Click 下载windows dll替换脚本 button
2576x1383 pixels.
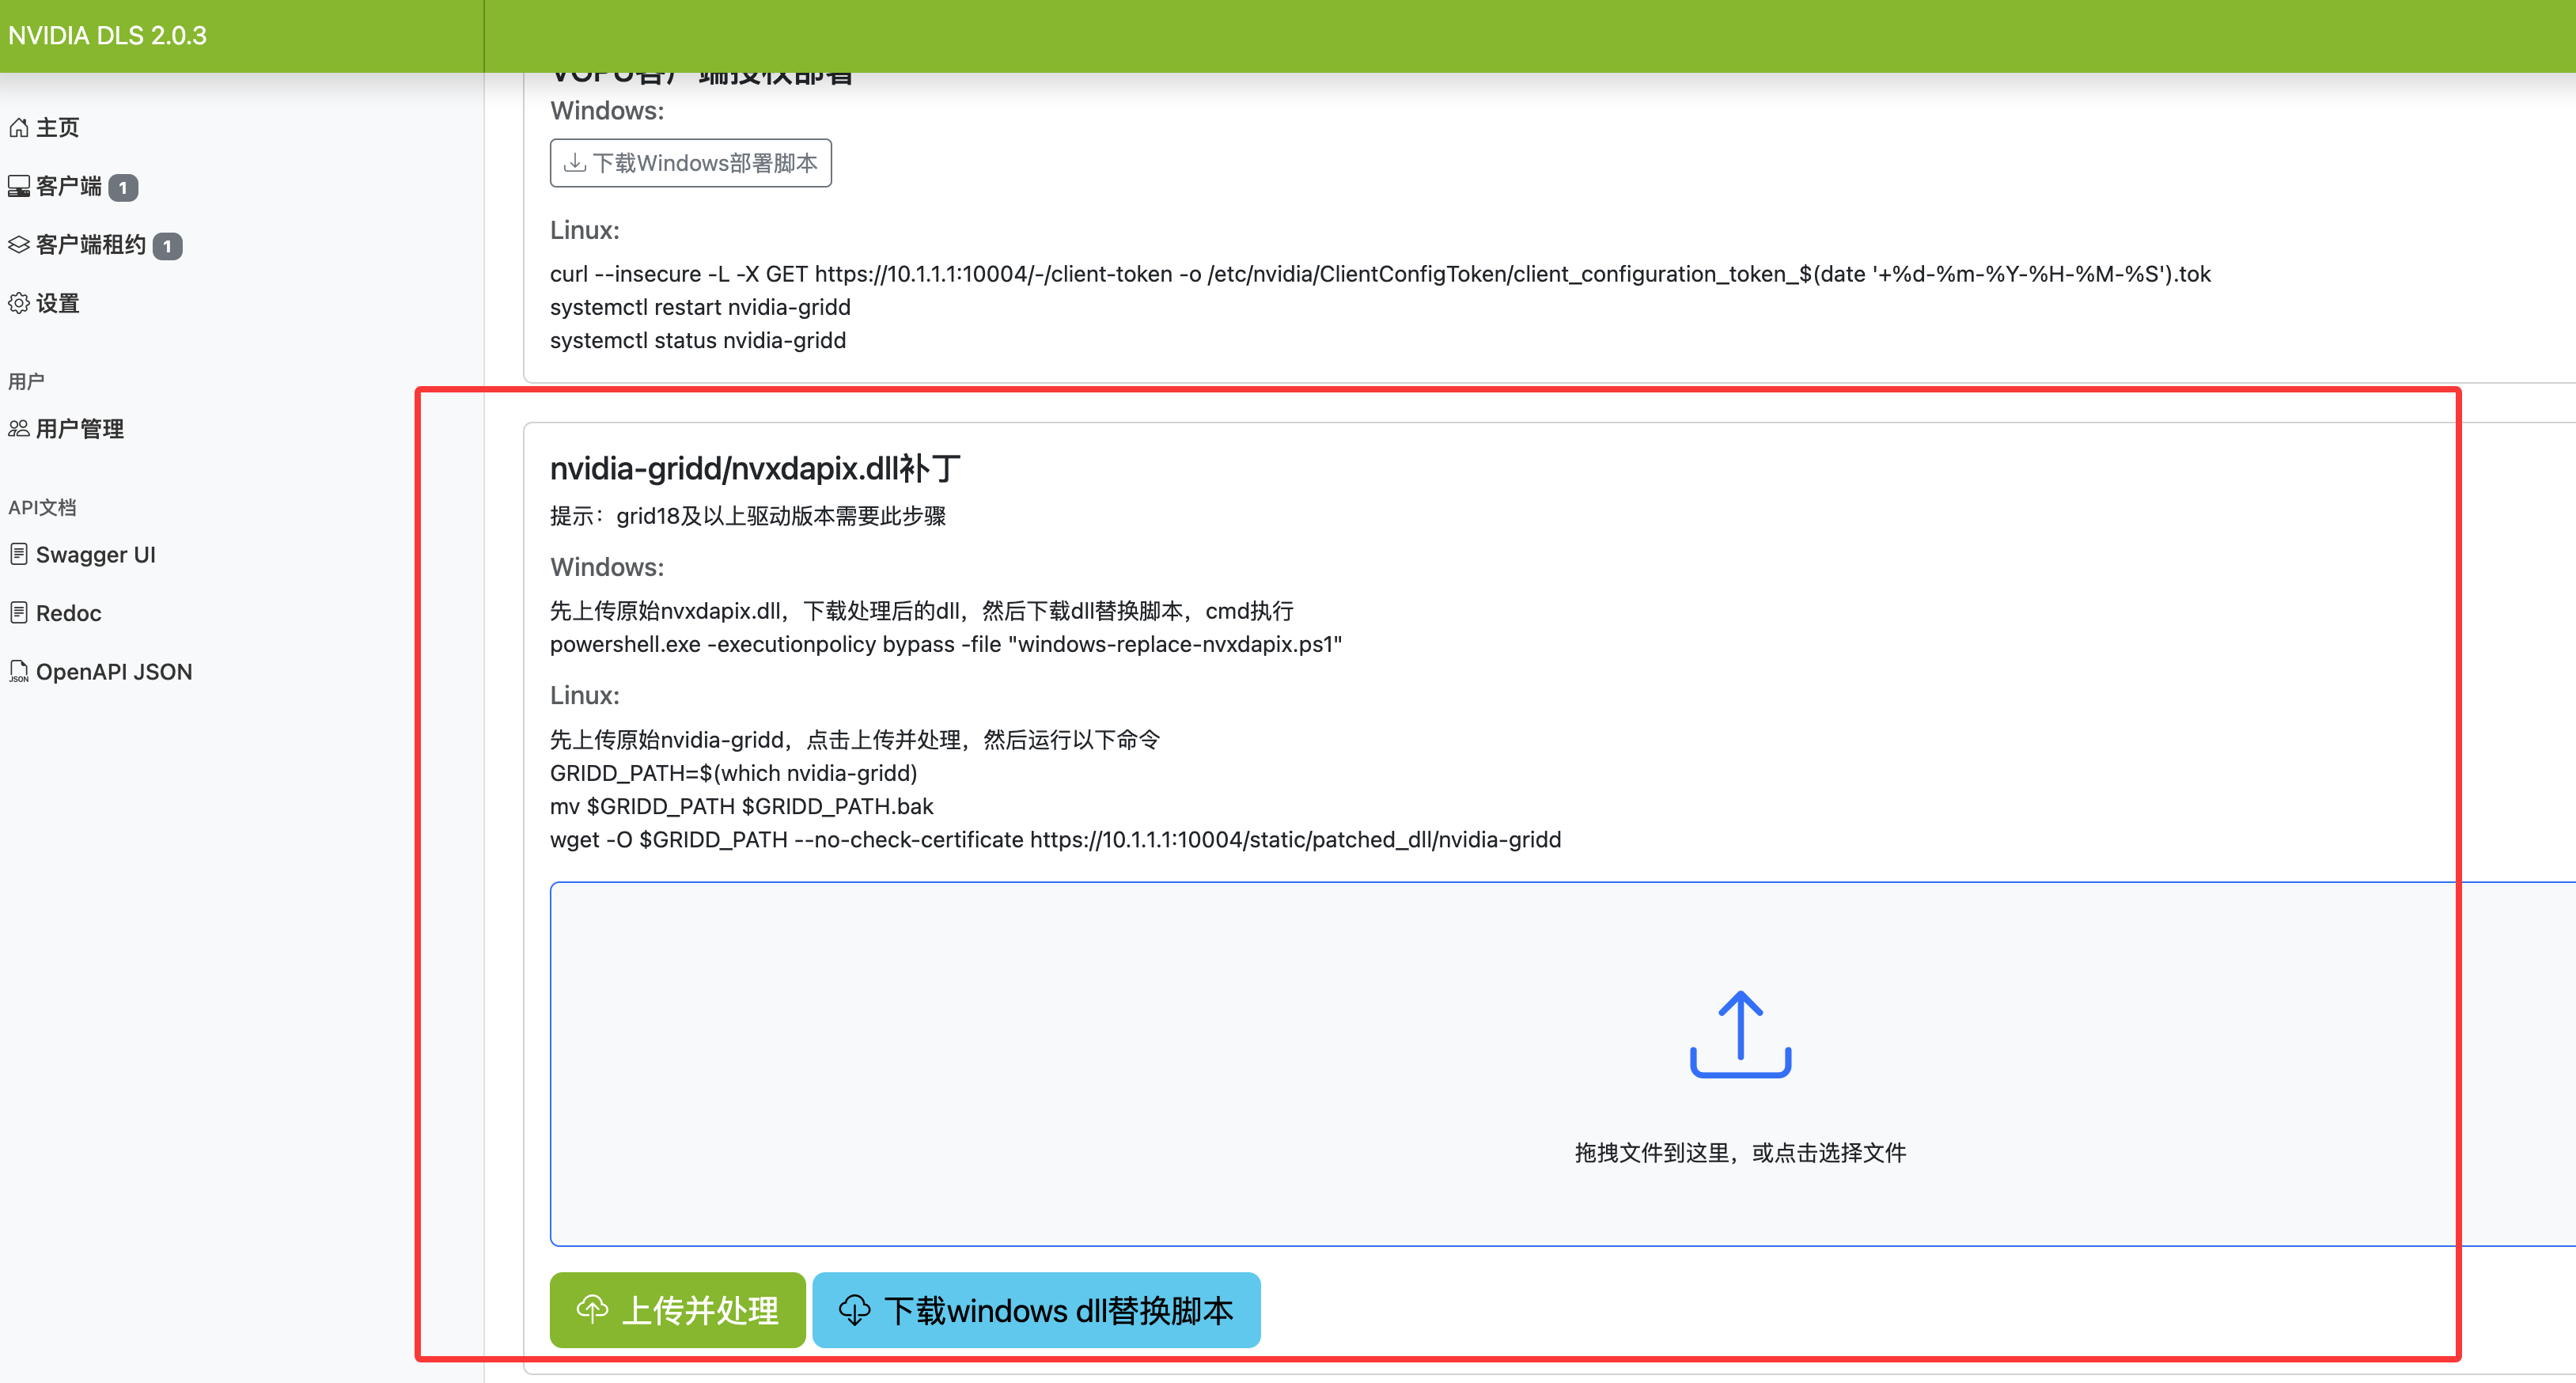(x=1036, y=1310)
